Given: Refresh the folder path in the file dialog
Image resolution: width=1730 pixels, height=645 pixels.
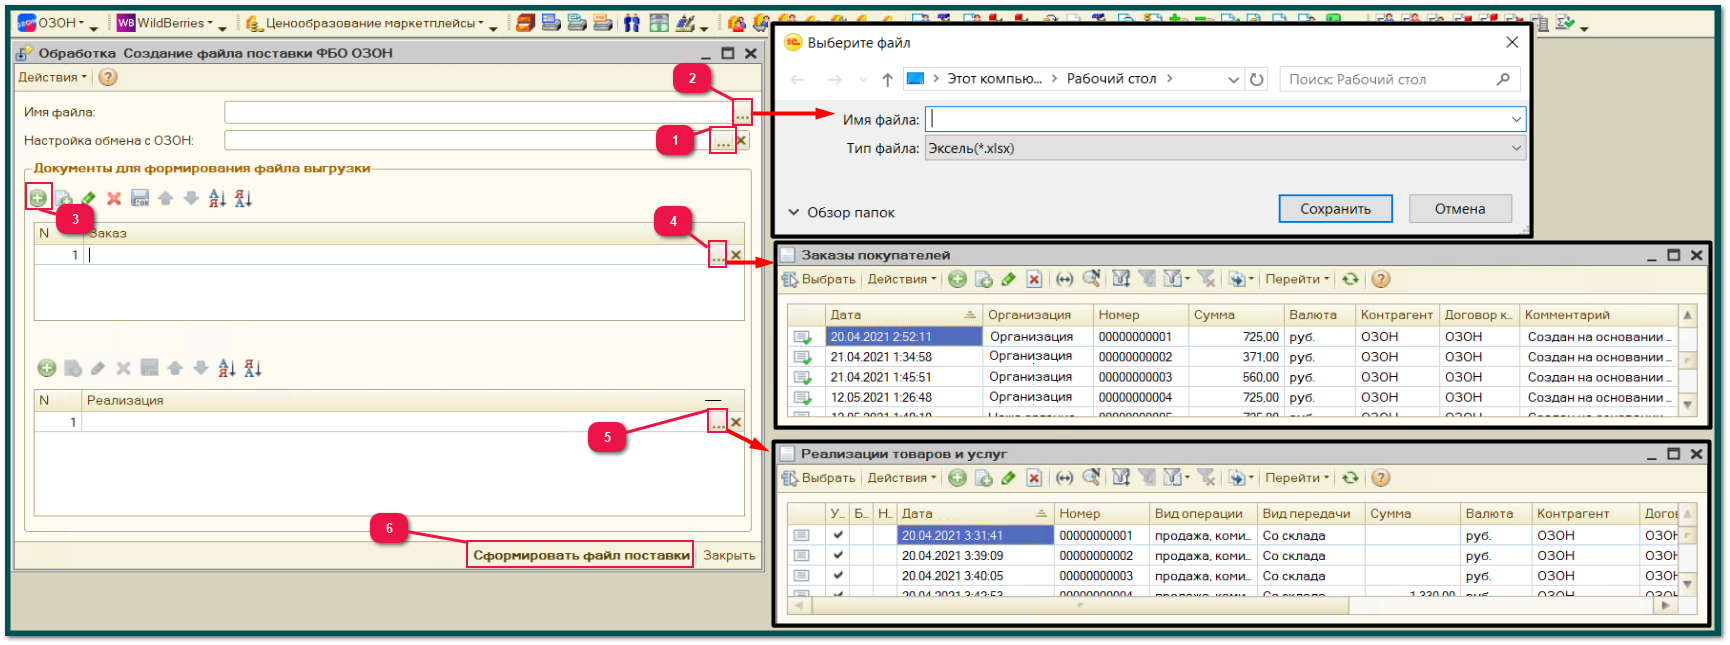Looking at the screenshot, I should pyautogui.click(x=1257, y=79).
